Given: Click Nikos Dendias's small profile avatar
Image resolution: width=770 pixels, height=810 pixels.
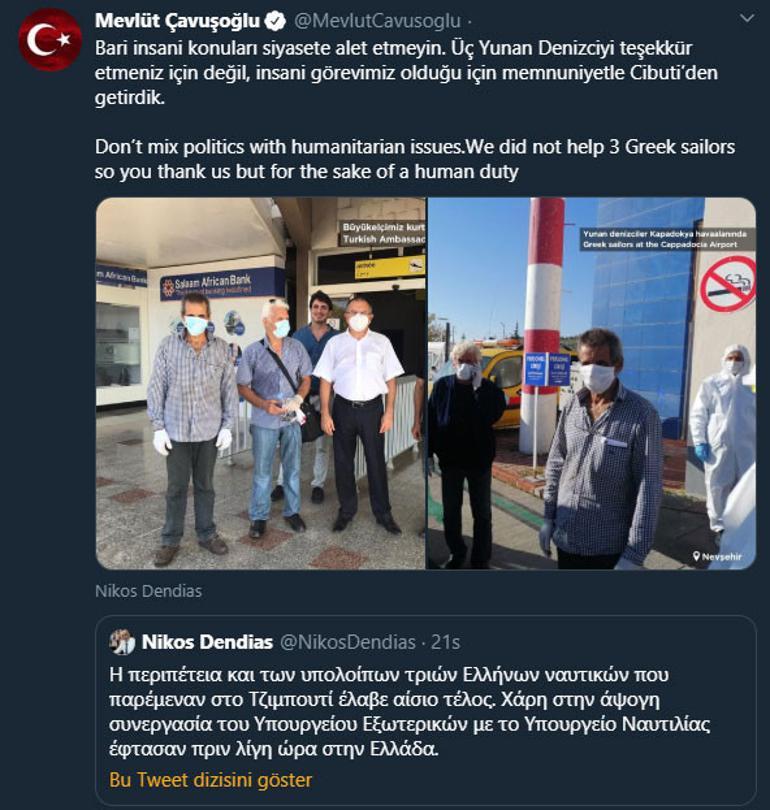Looking at the screenshot, I should coord(122,642).
